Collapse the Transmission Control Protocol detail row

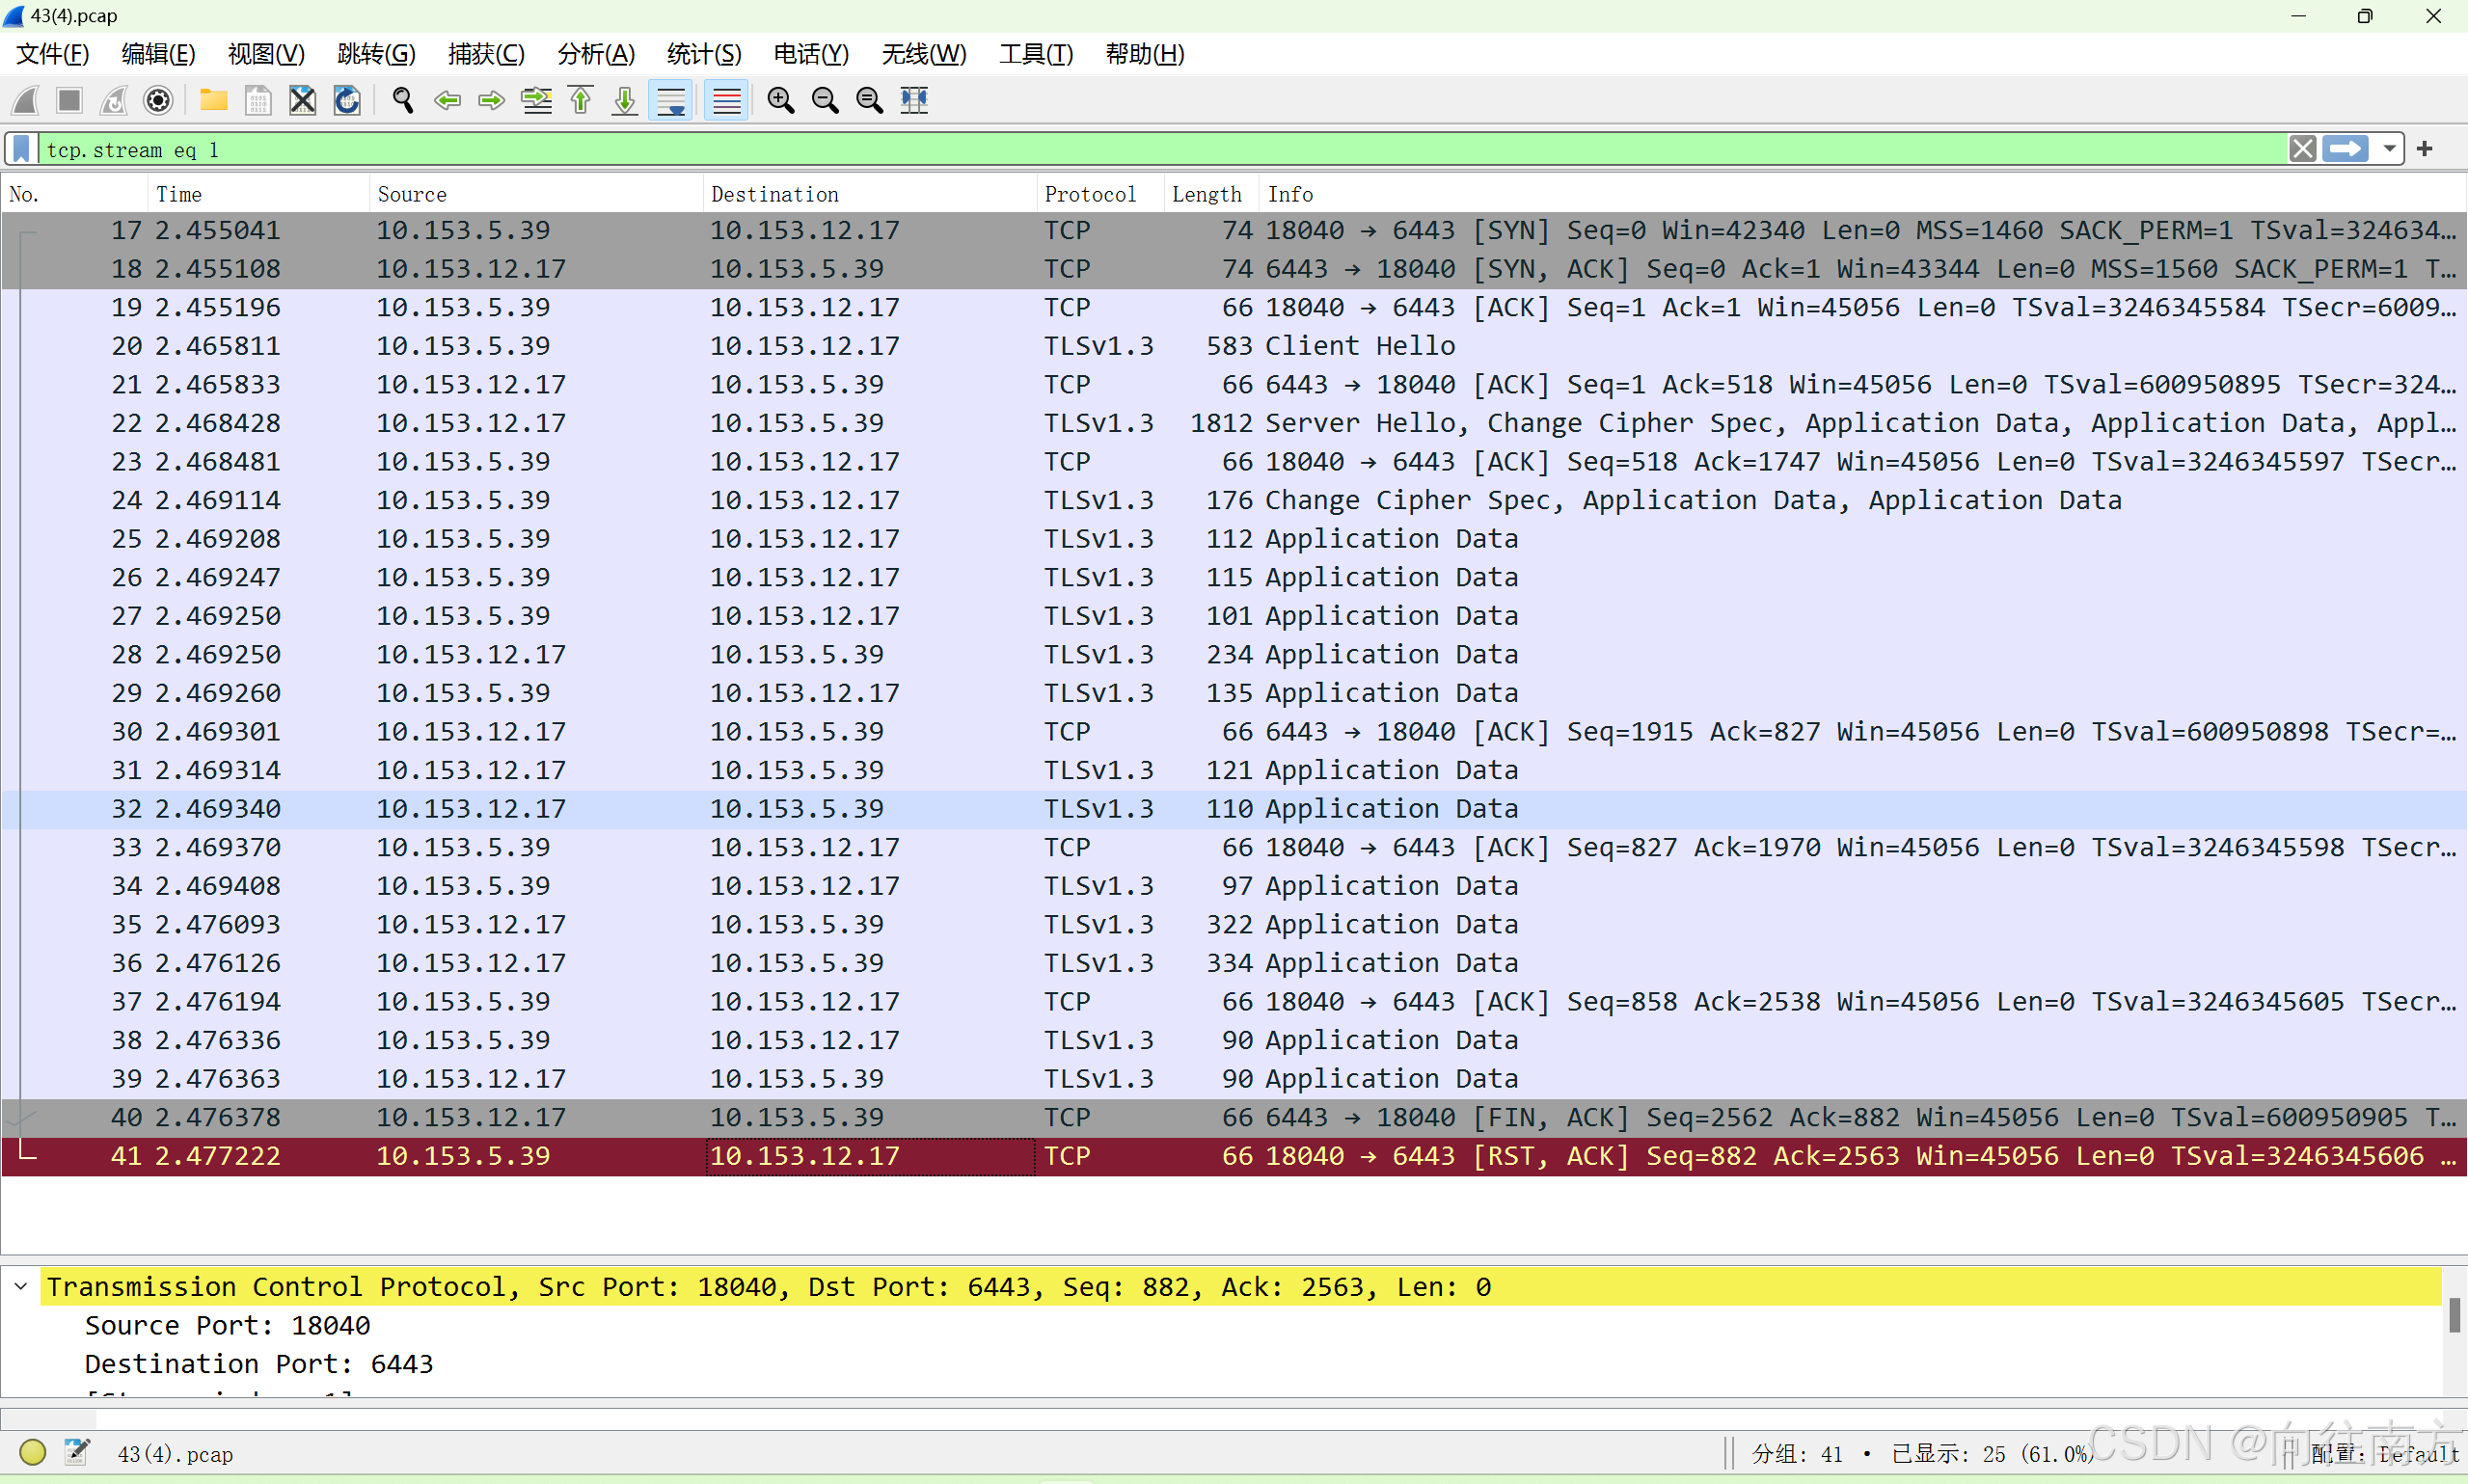coord(20,1286)
